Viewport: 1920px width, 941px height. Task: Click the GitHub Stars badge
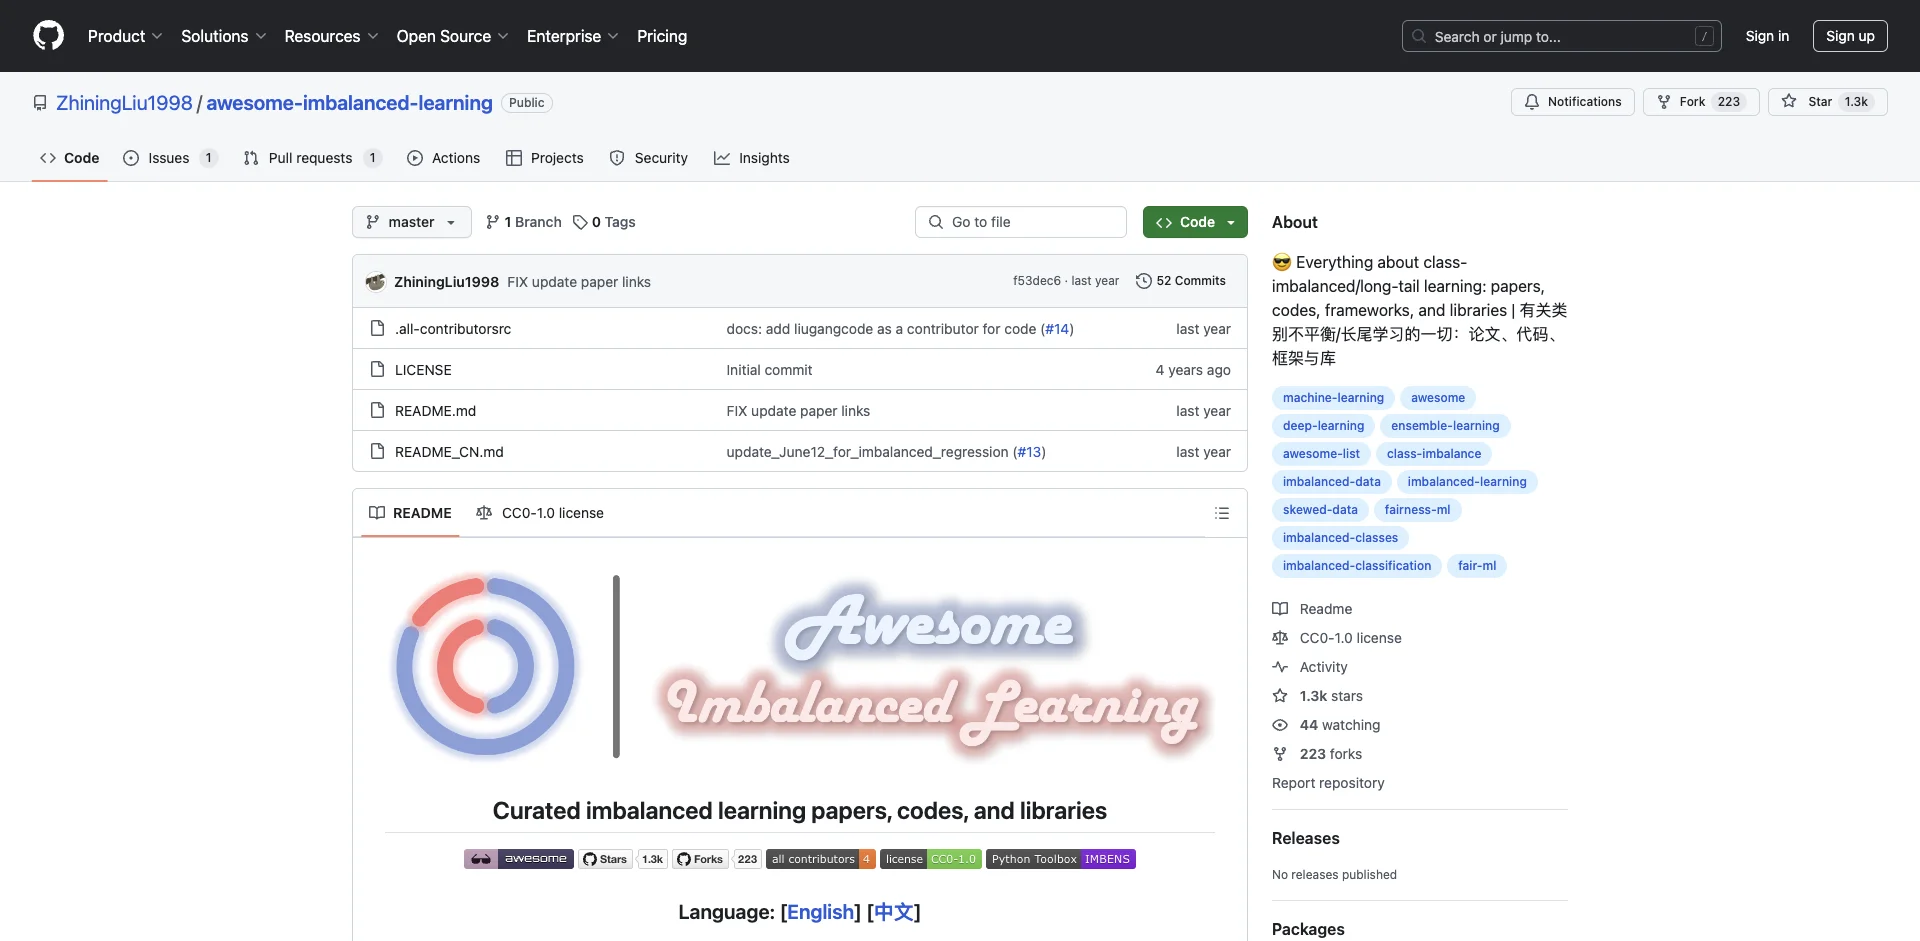tap(622, 859)
